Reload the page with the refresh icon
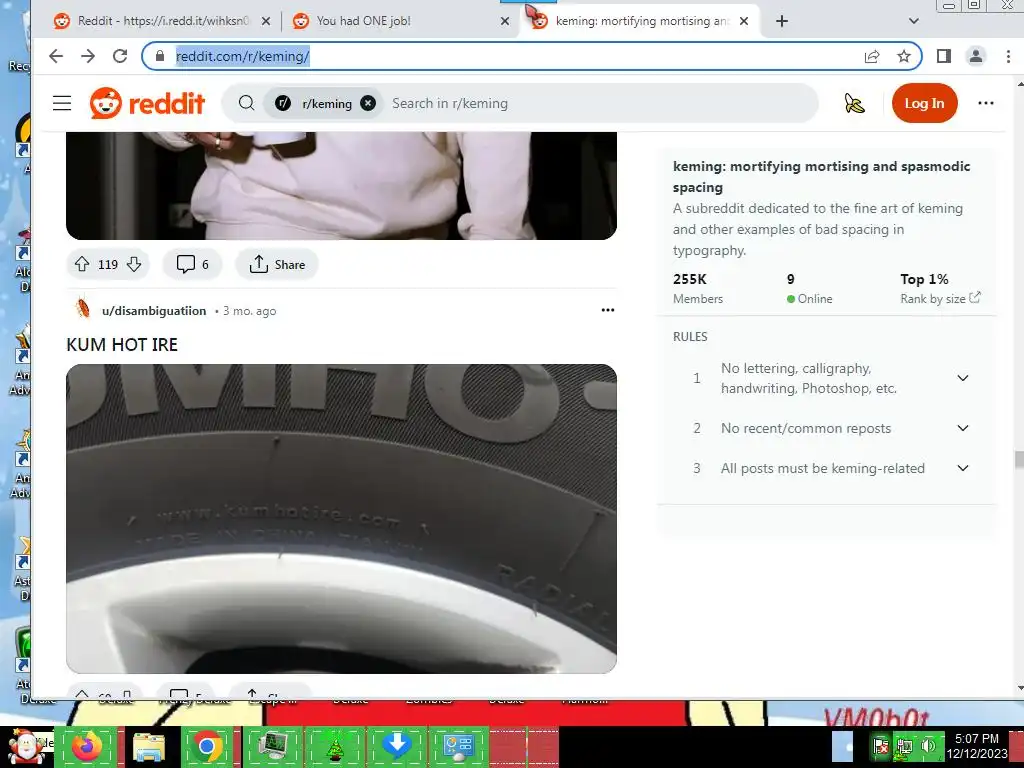Viewport: 1024px width, 768px height. pyautogui.click(x=120, y=56)
